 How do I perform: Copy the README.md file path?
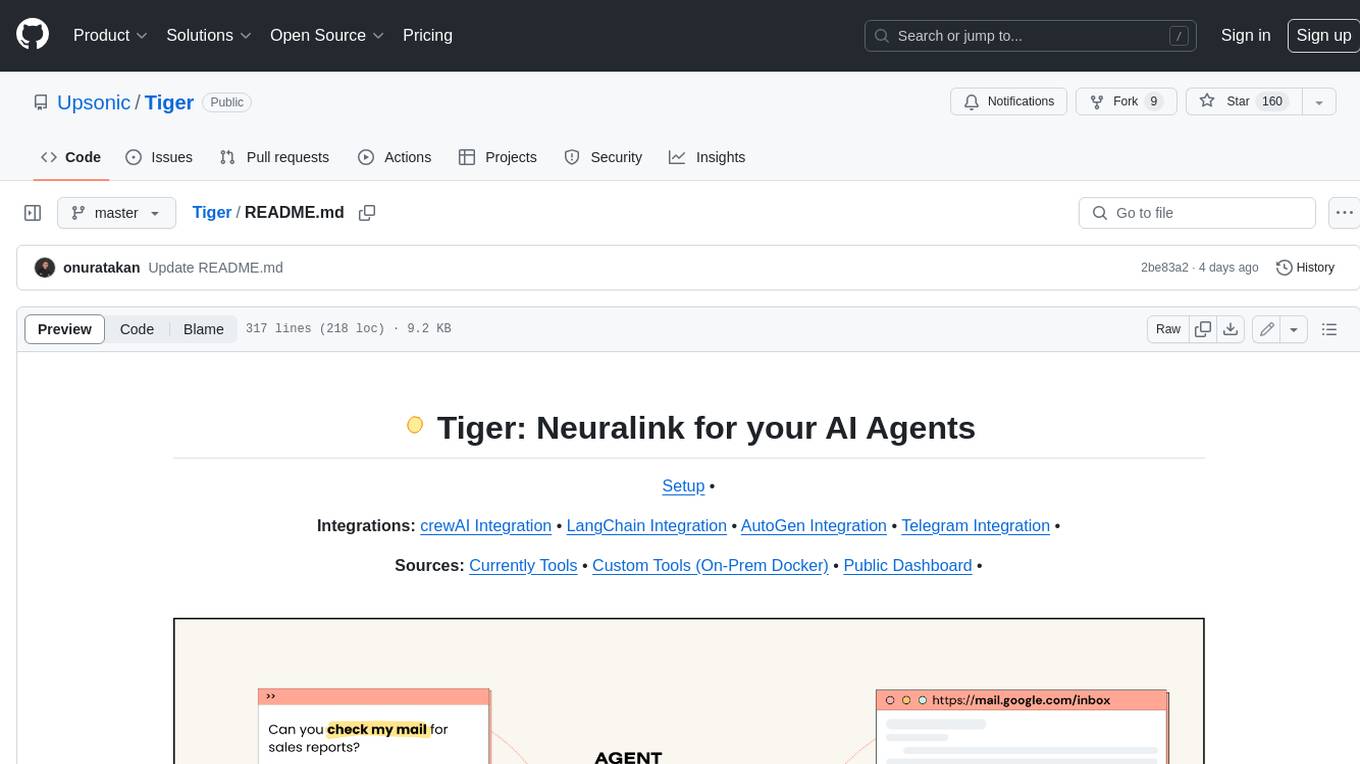367,213
